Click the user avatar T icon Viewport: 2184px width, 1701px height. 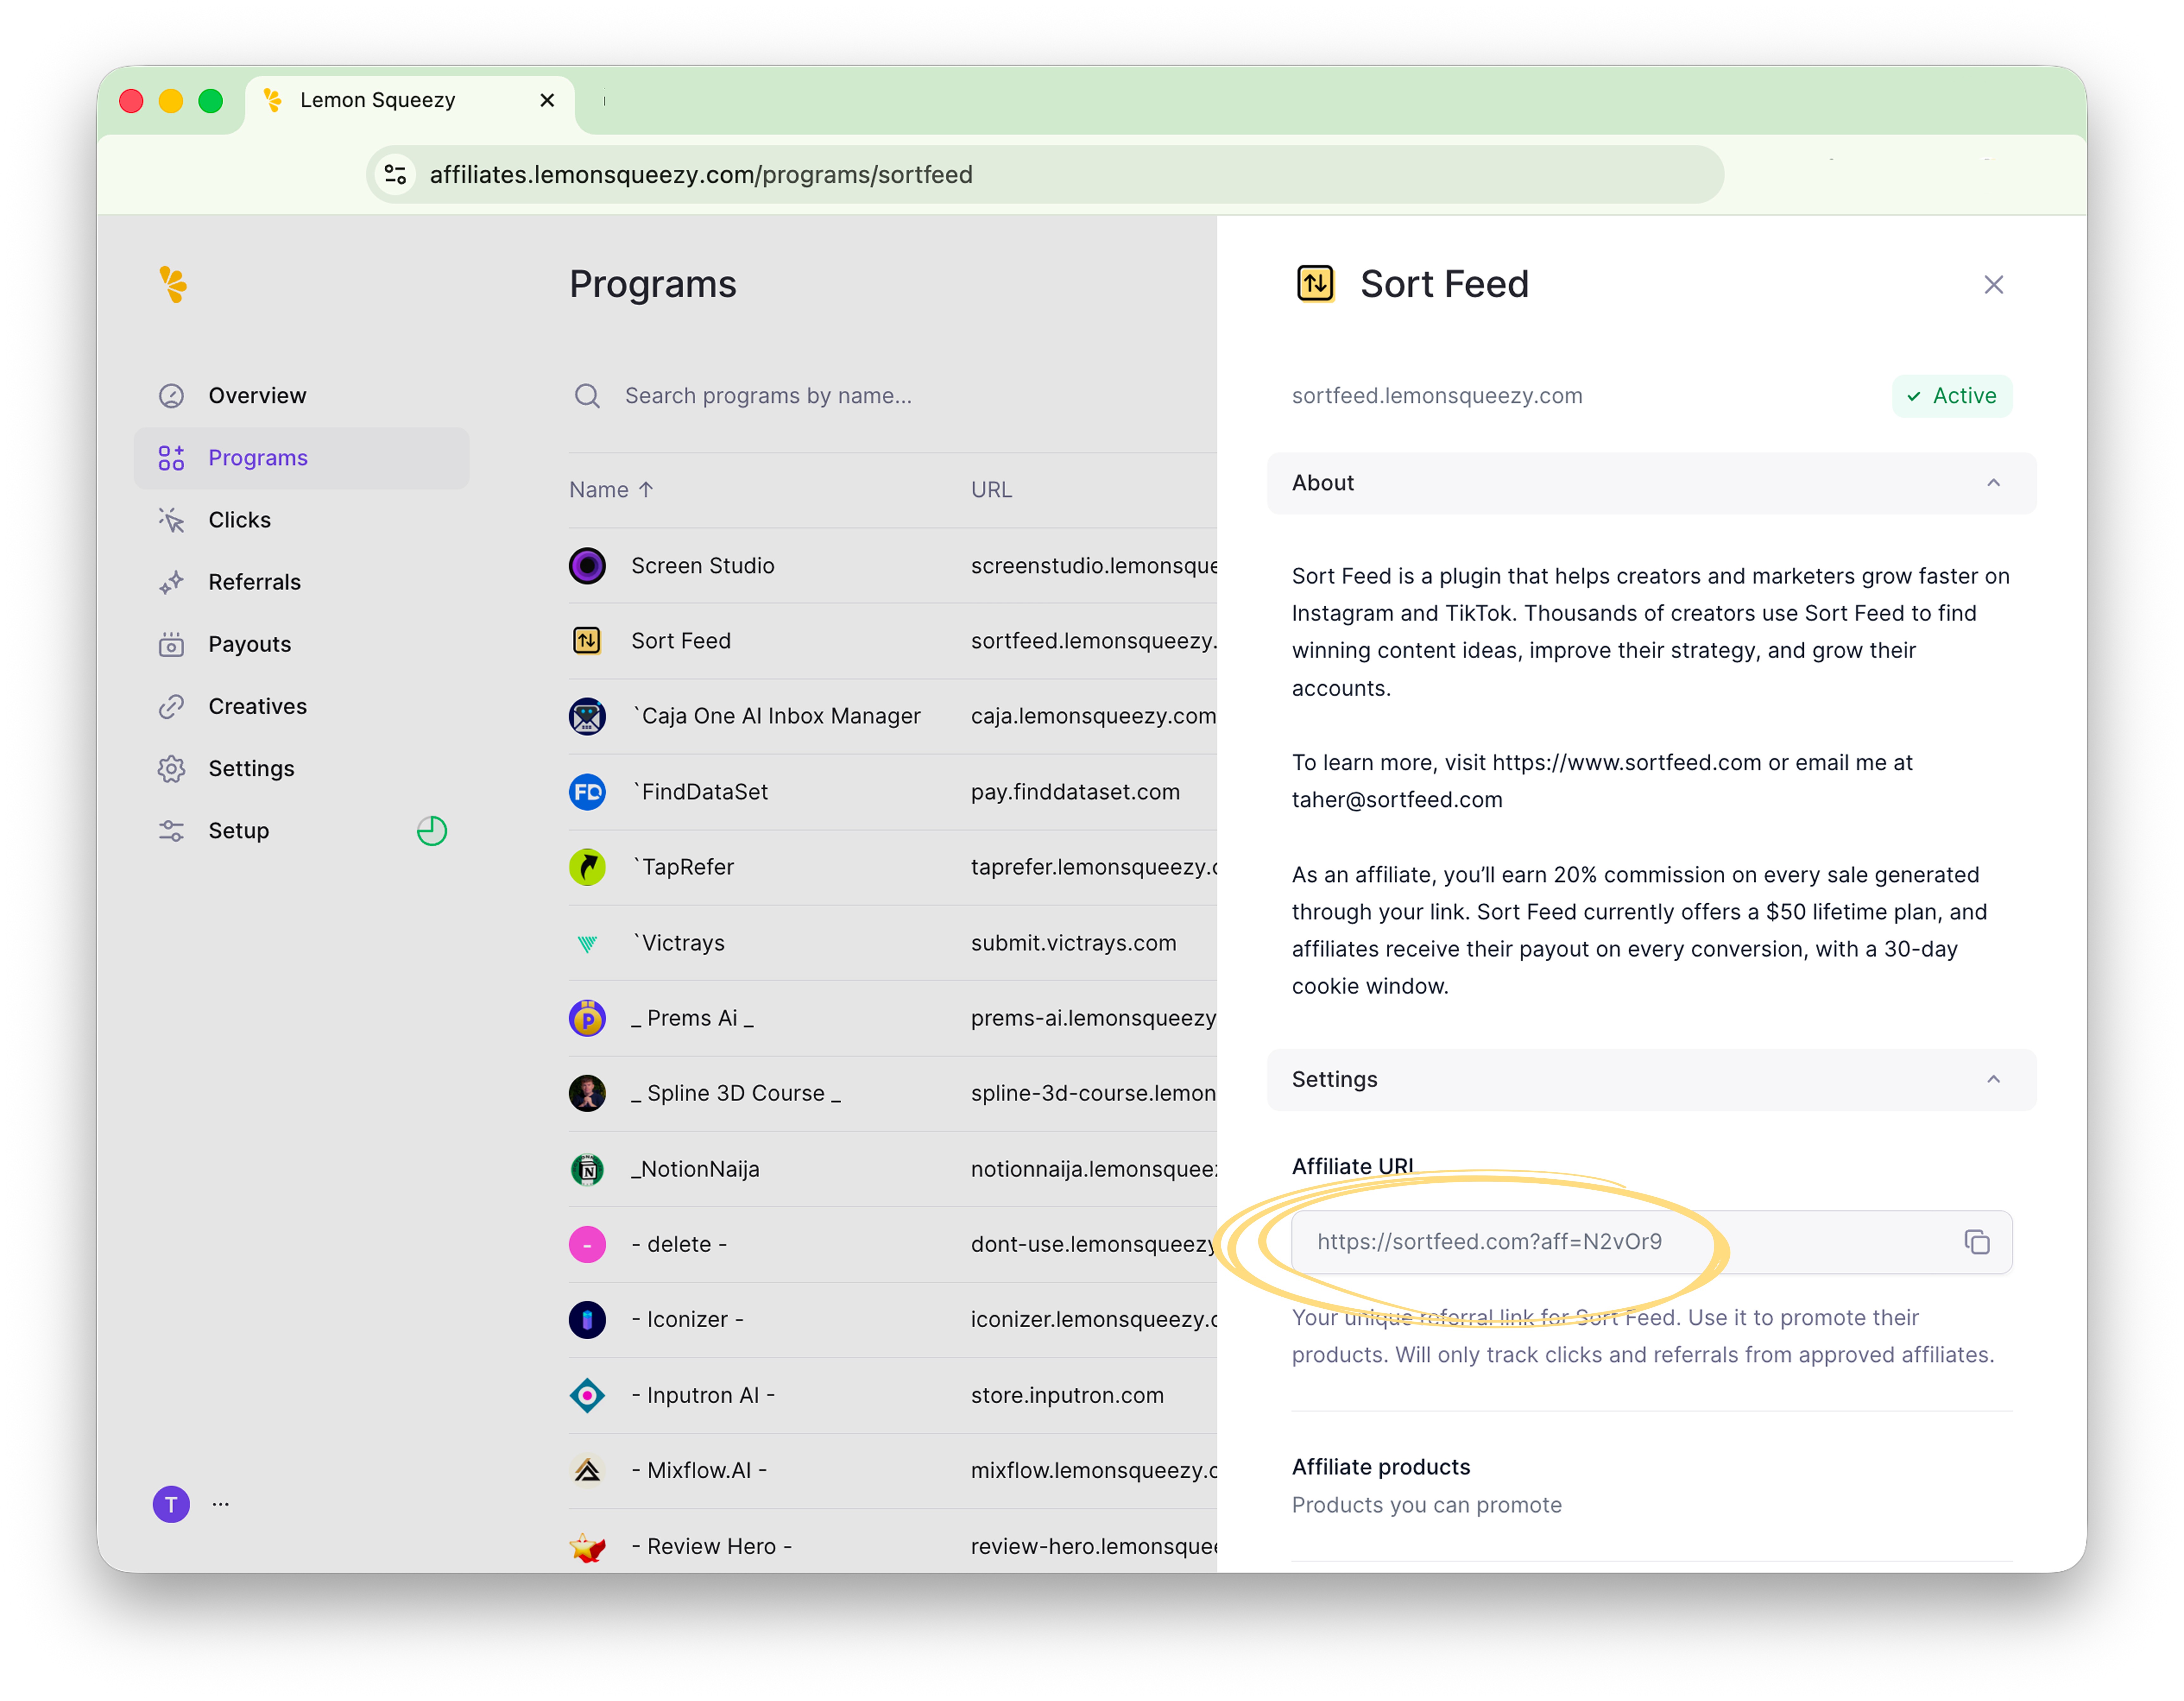[x=171, y=1504]
